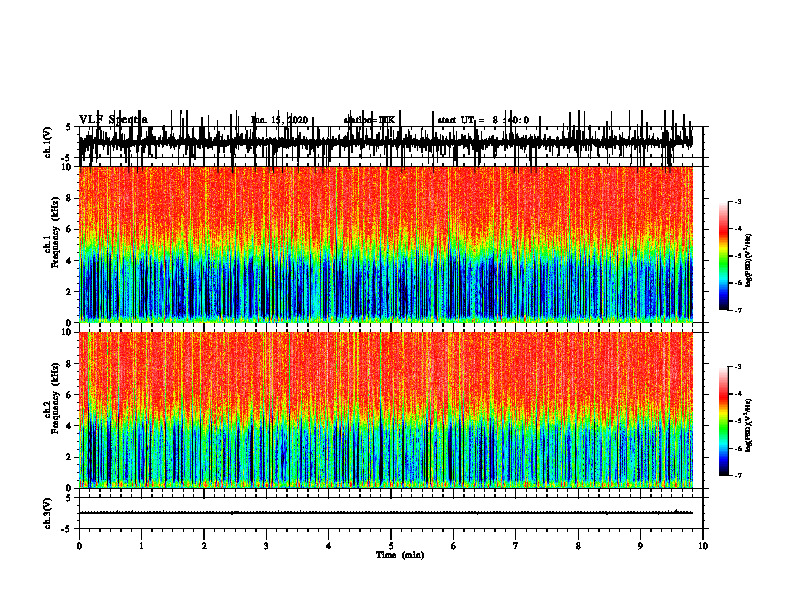Click time axis tick label 8
792x612 pixels.
coord(578,546)
